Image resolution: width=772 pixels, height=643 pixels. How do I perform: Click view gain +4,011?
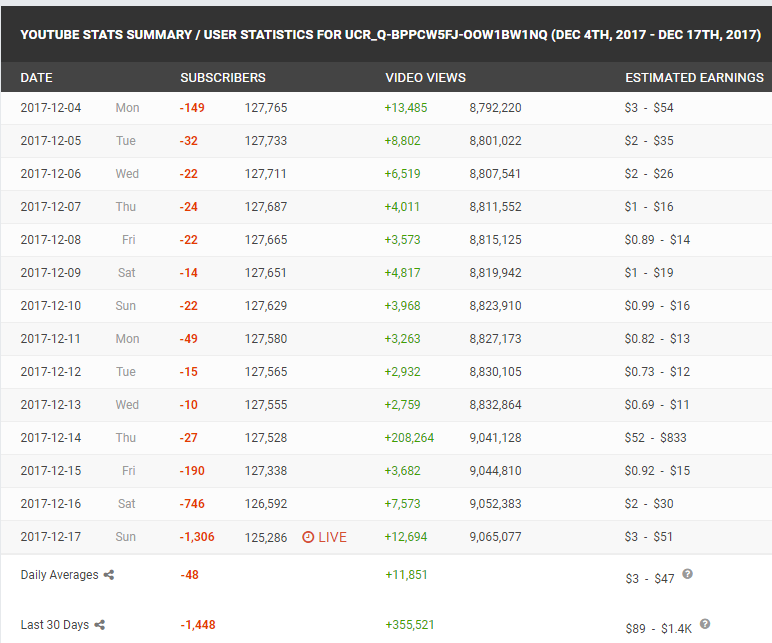tap(402, 207)
